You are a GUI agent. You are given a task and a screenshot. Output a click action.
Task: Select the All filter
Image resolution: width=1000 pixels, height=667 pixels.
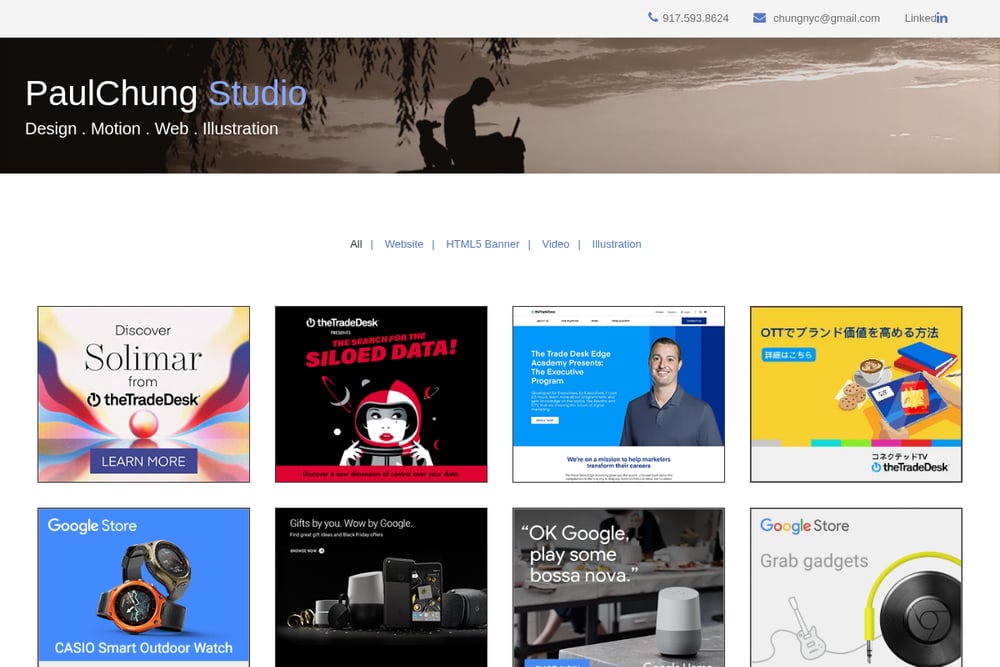tap(356, 244)
